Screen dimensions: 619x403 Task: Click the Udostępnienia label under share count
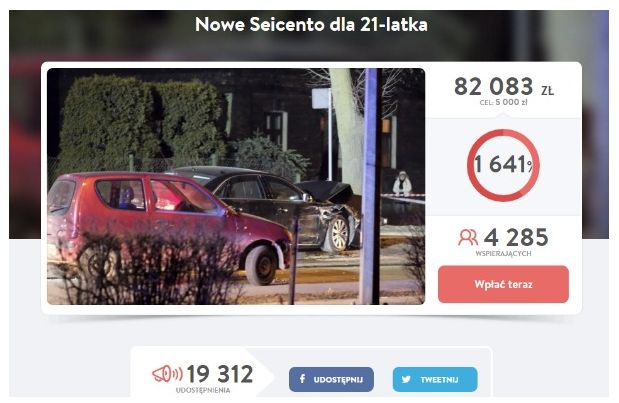pos(203,390)
